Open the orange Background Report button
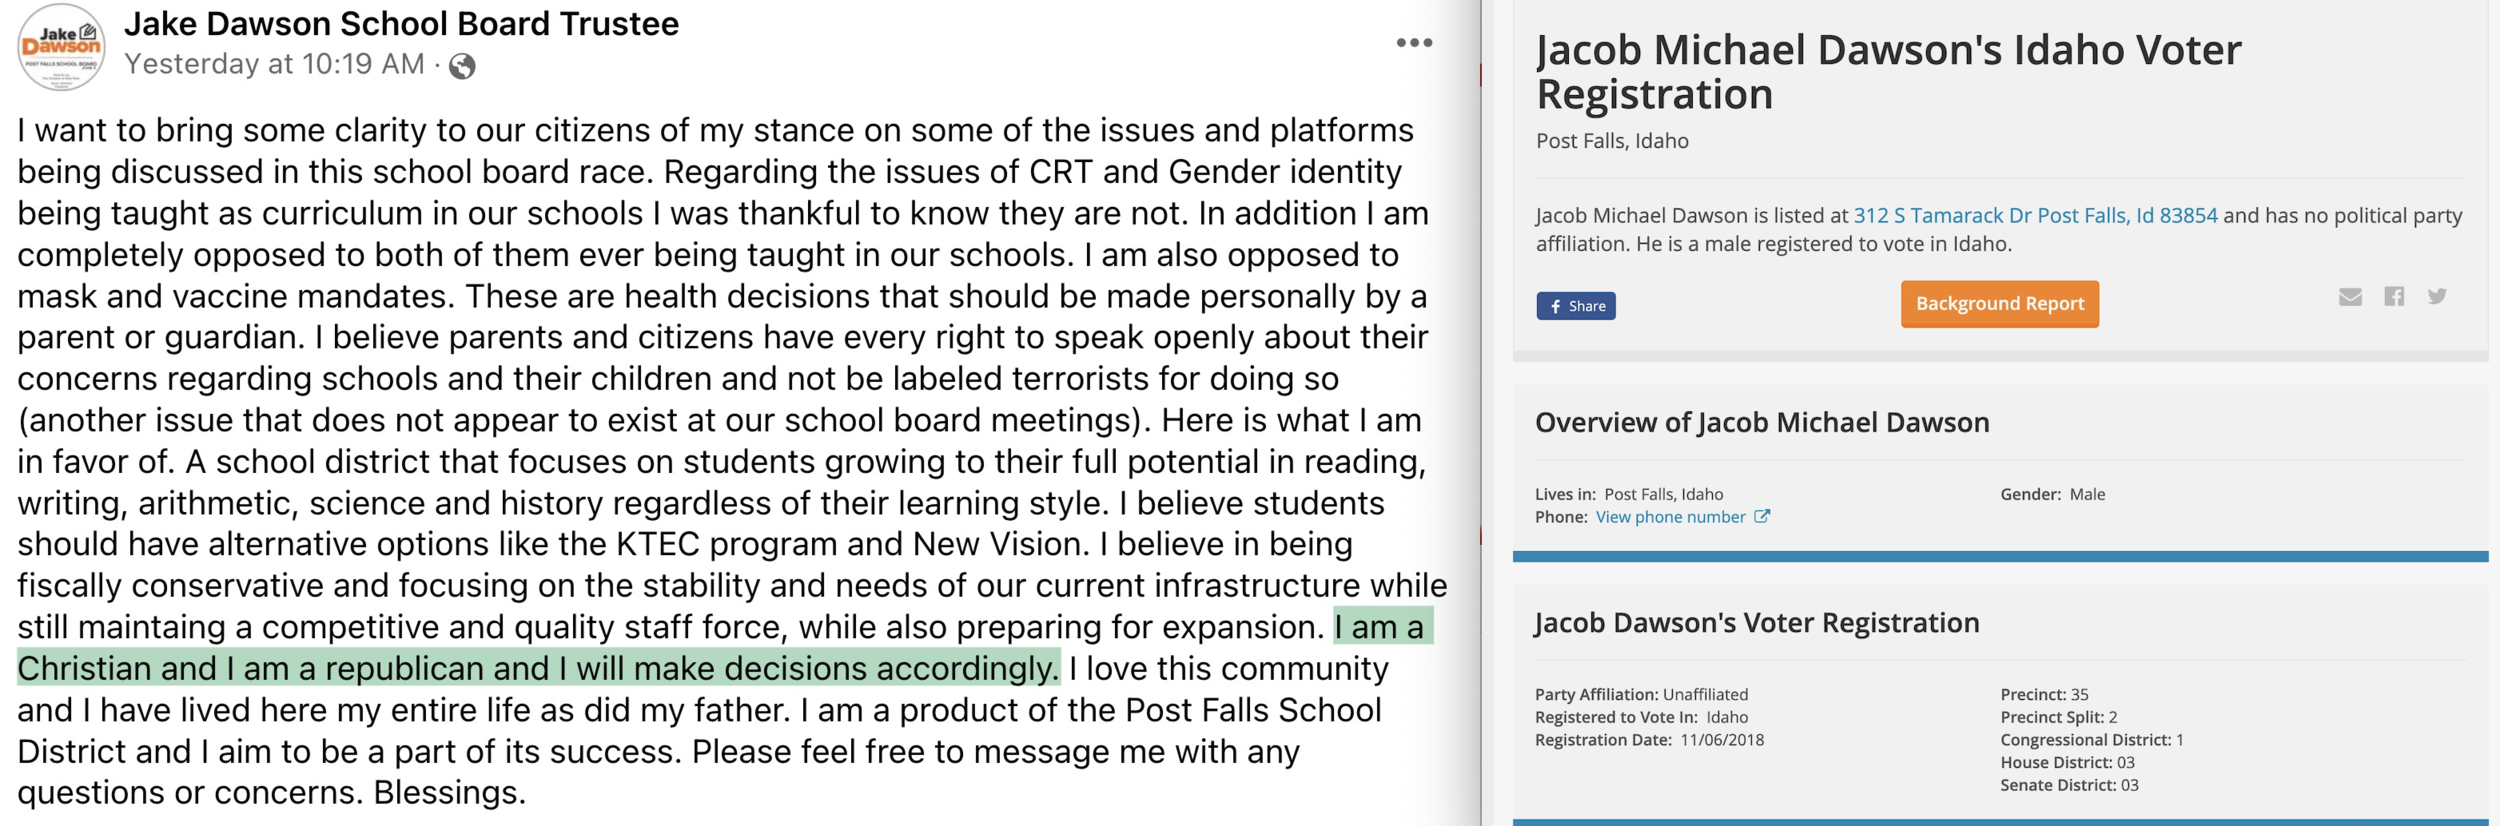 tap(2000, 304)
